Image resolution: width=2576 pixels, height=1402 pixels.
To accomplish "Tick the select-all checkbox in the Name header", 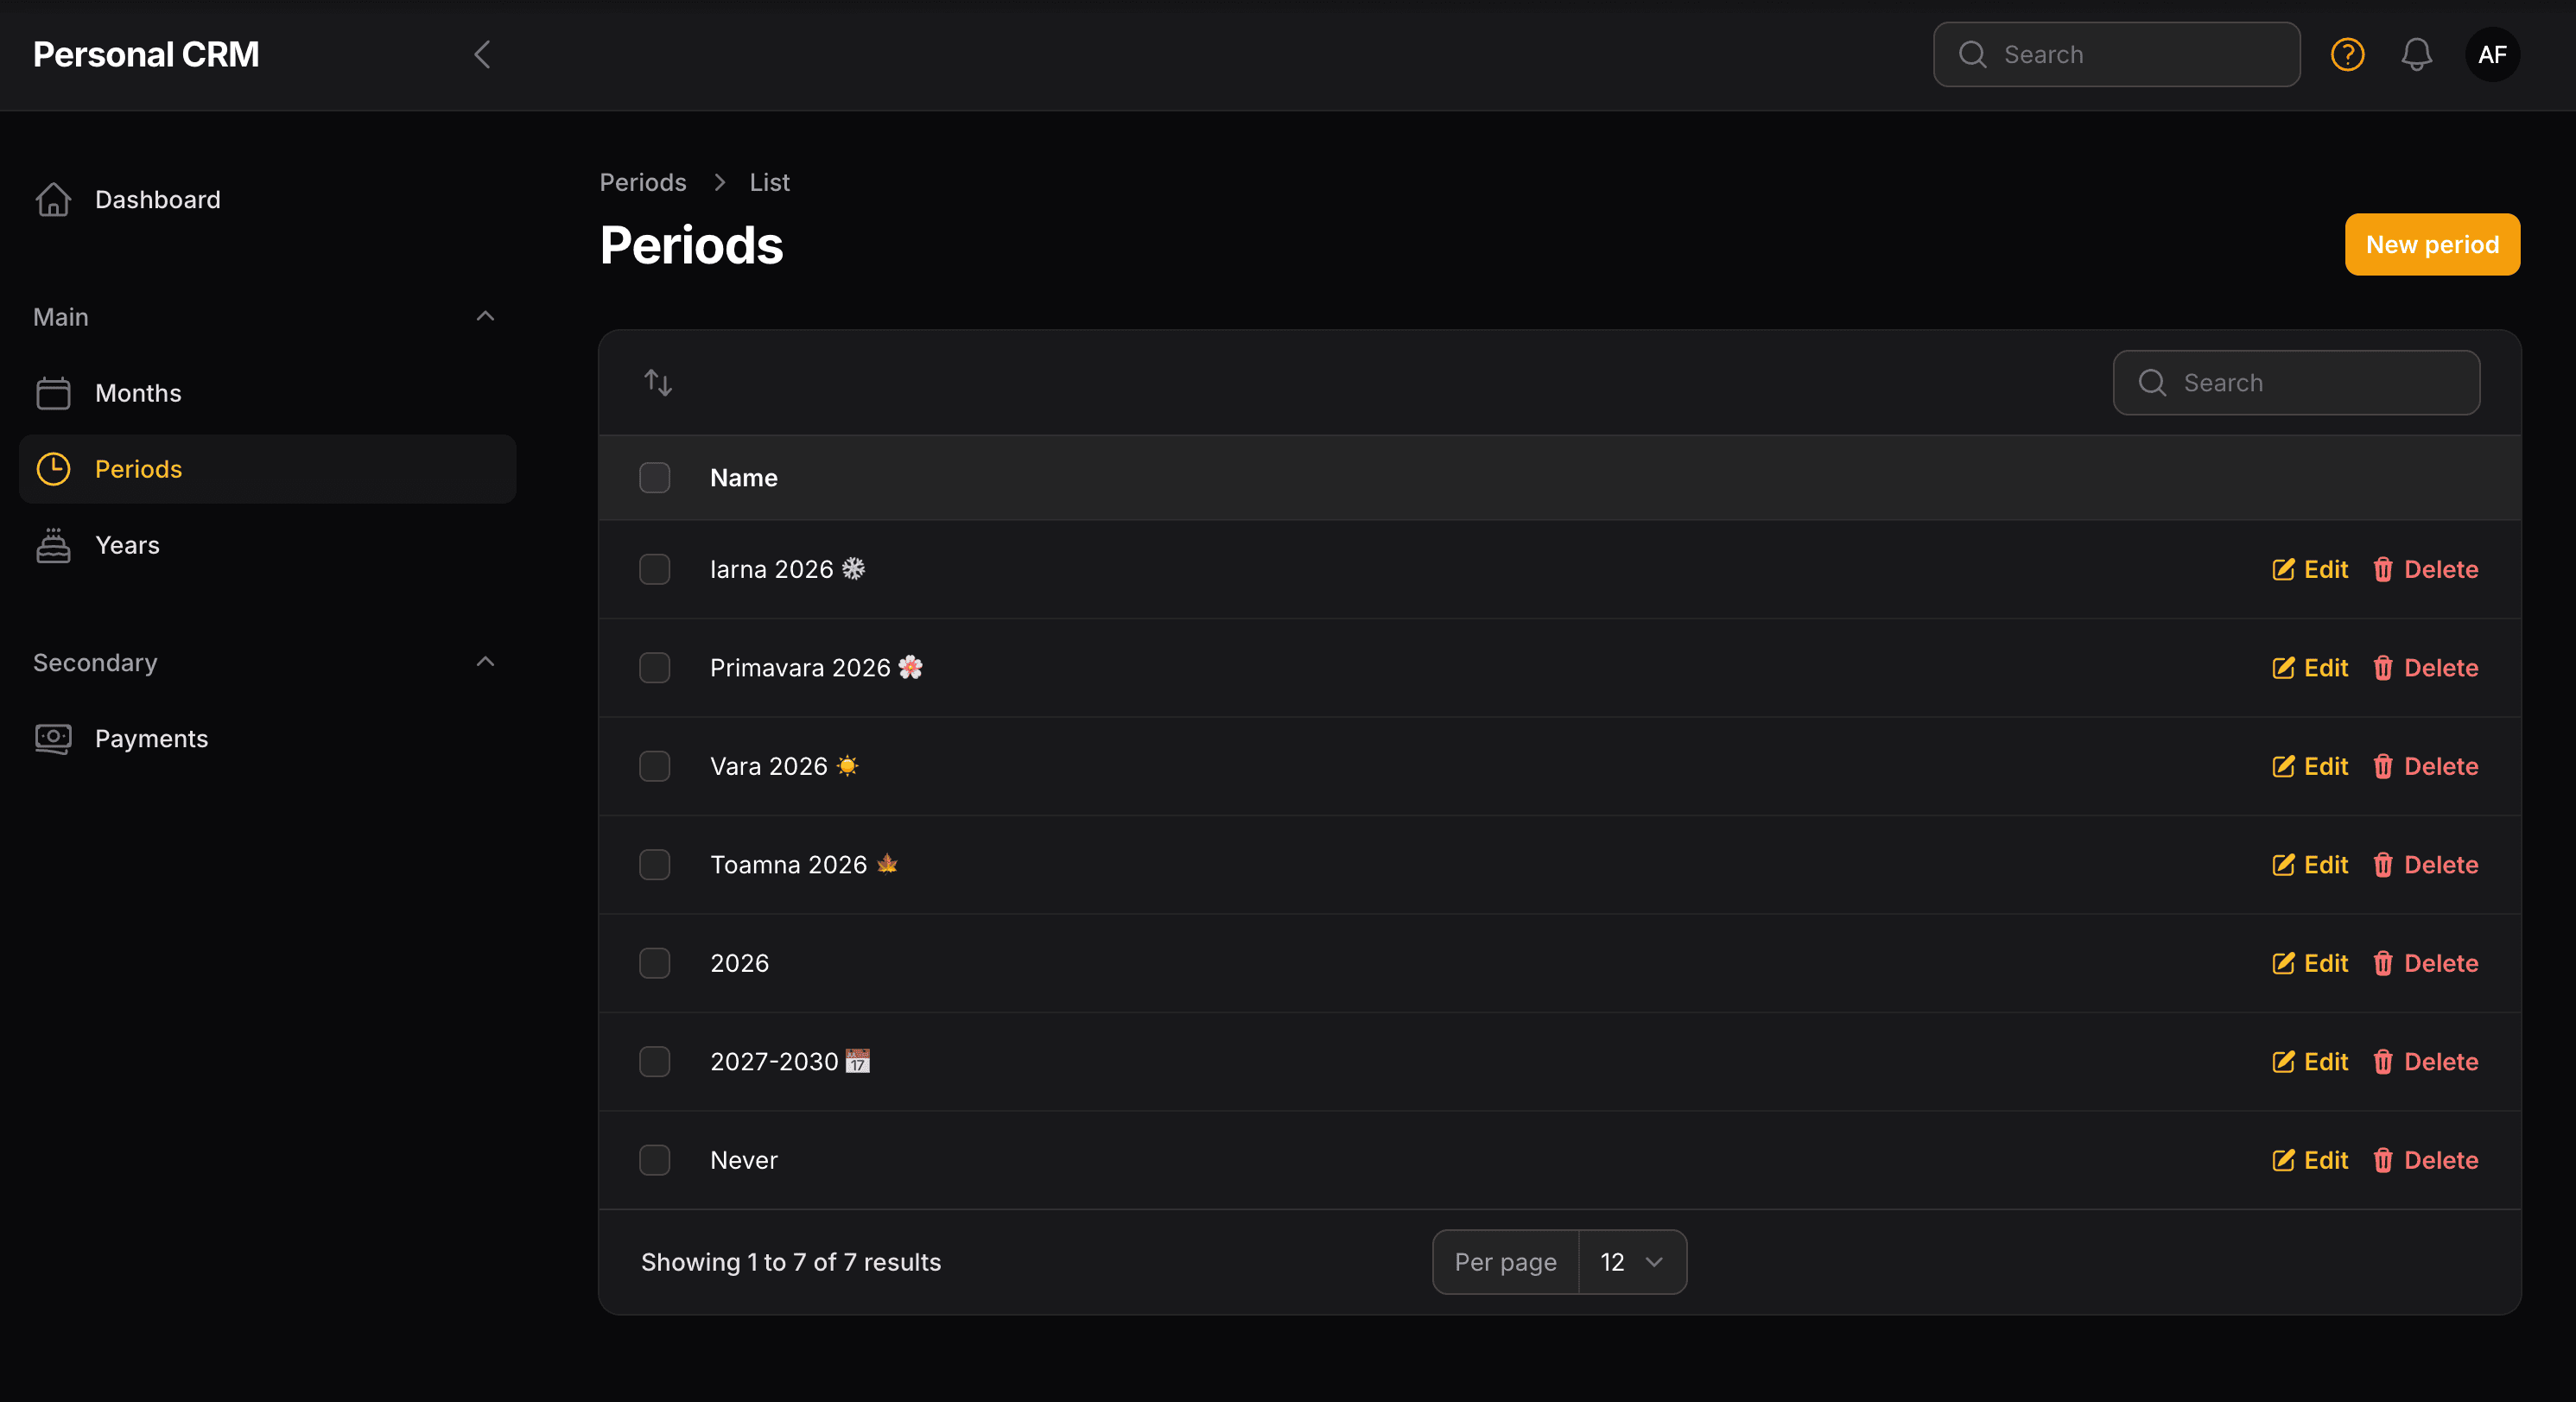I will (x=655, y=477).
